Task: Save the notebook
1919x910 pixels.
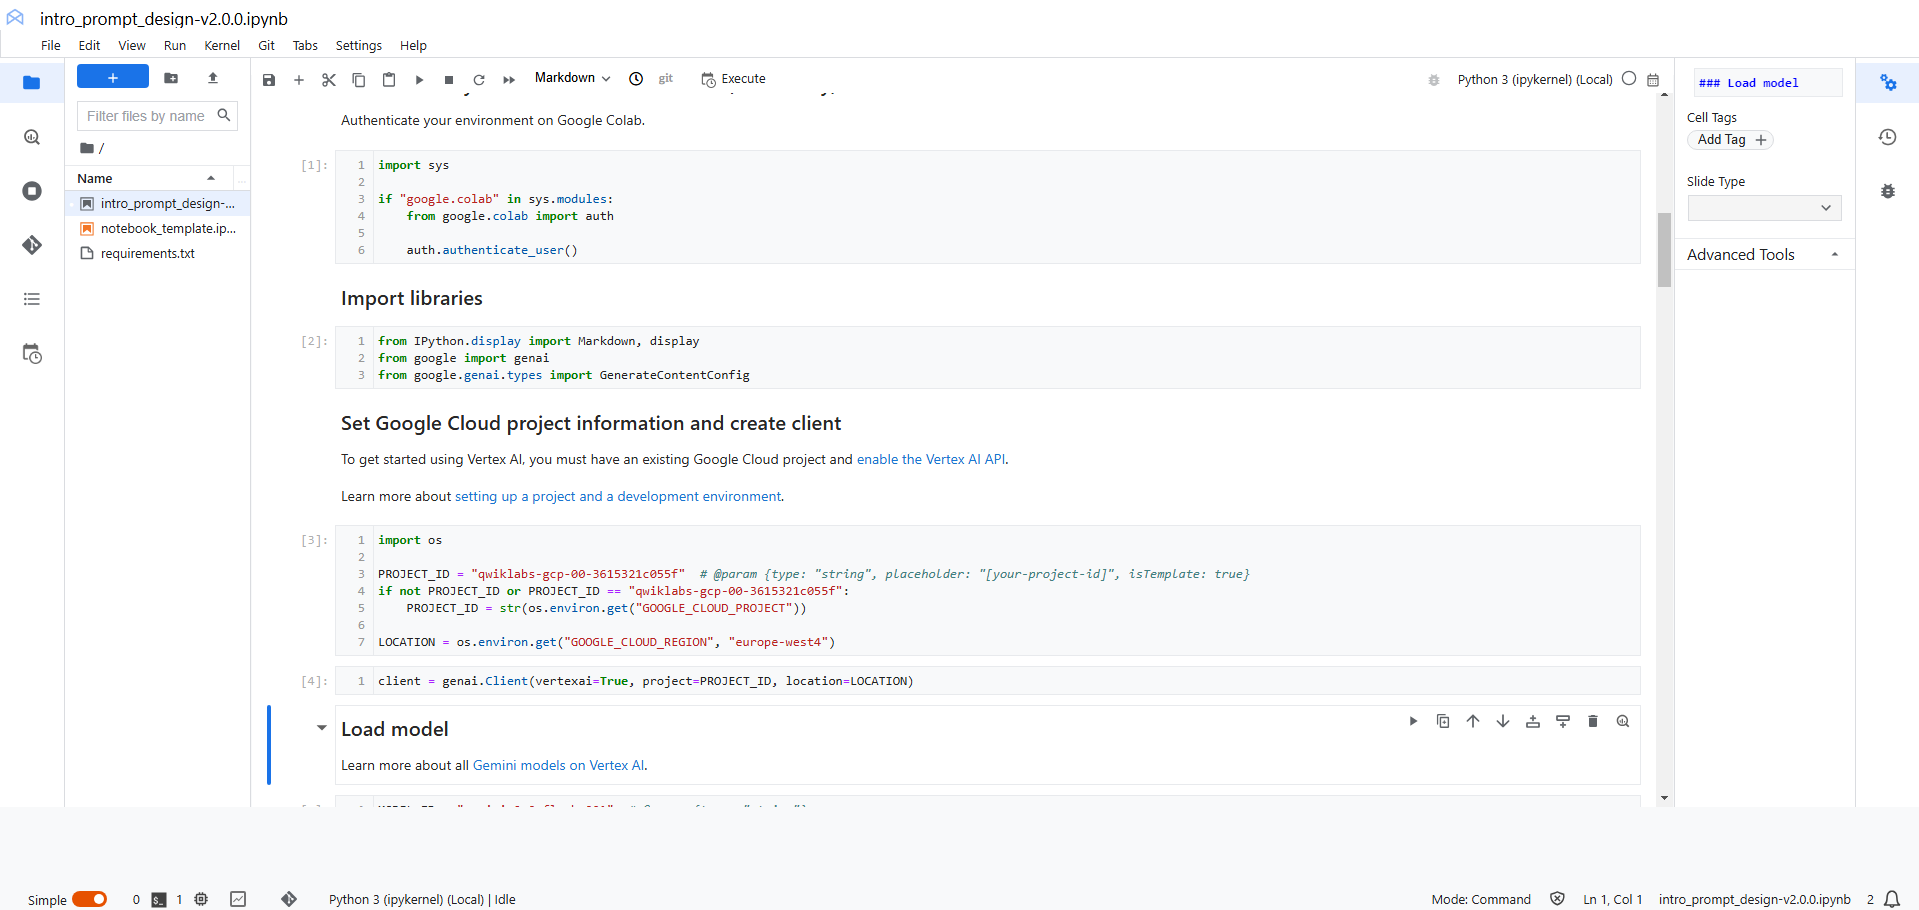Action: [x=269, y=80]
